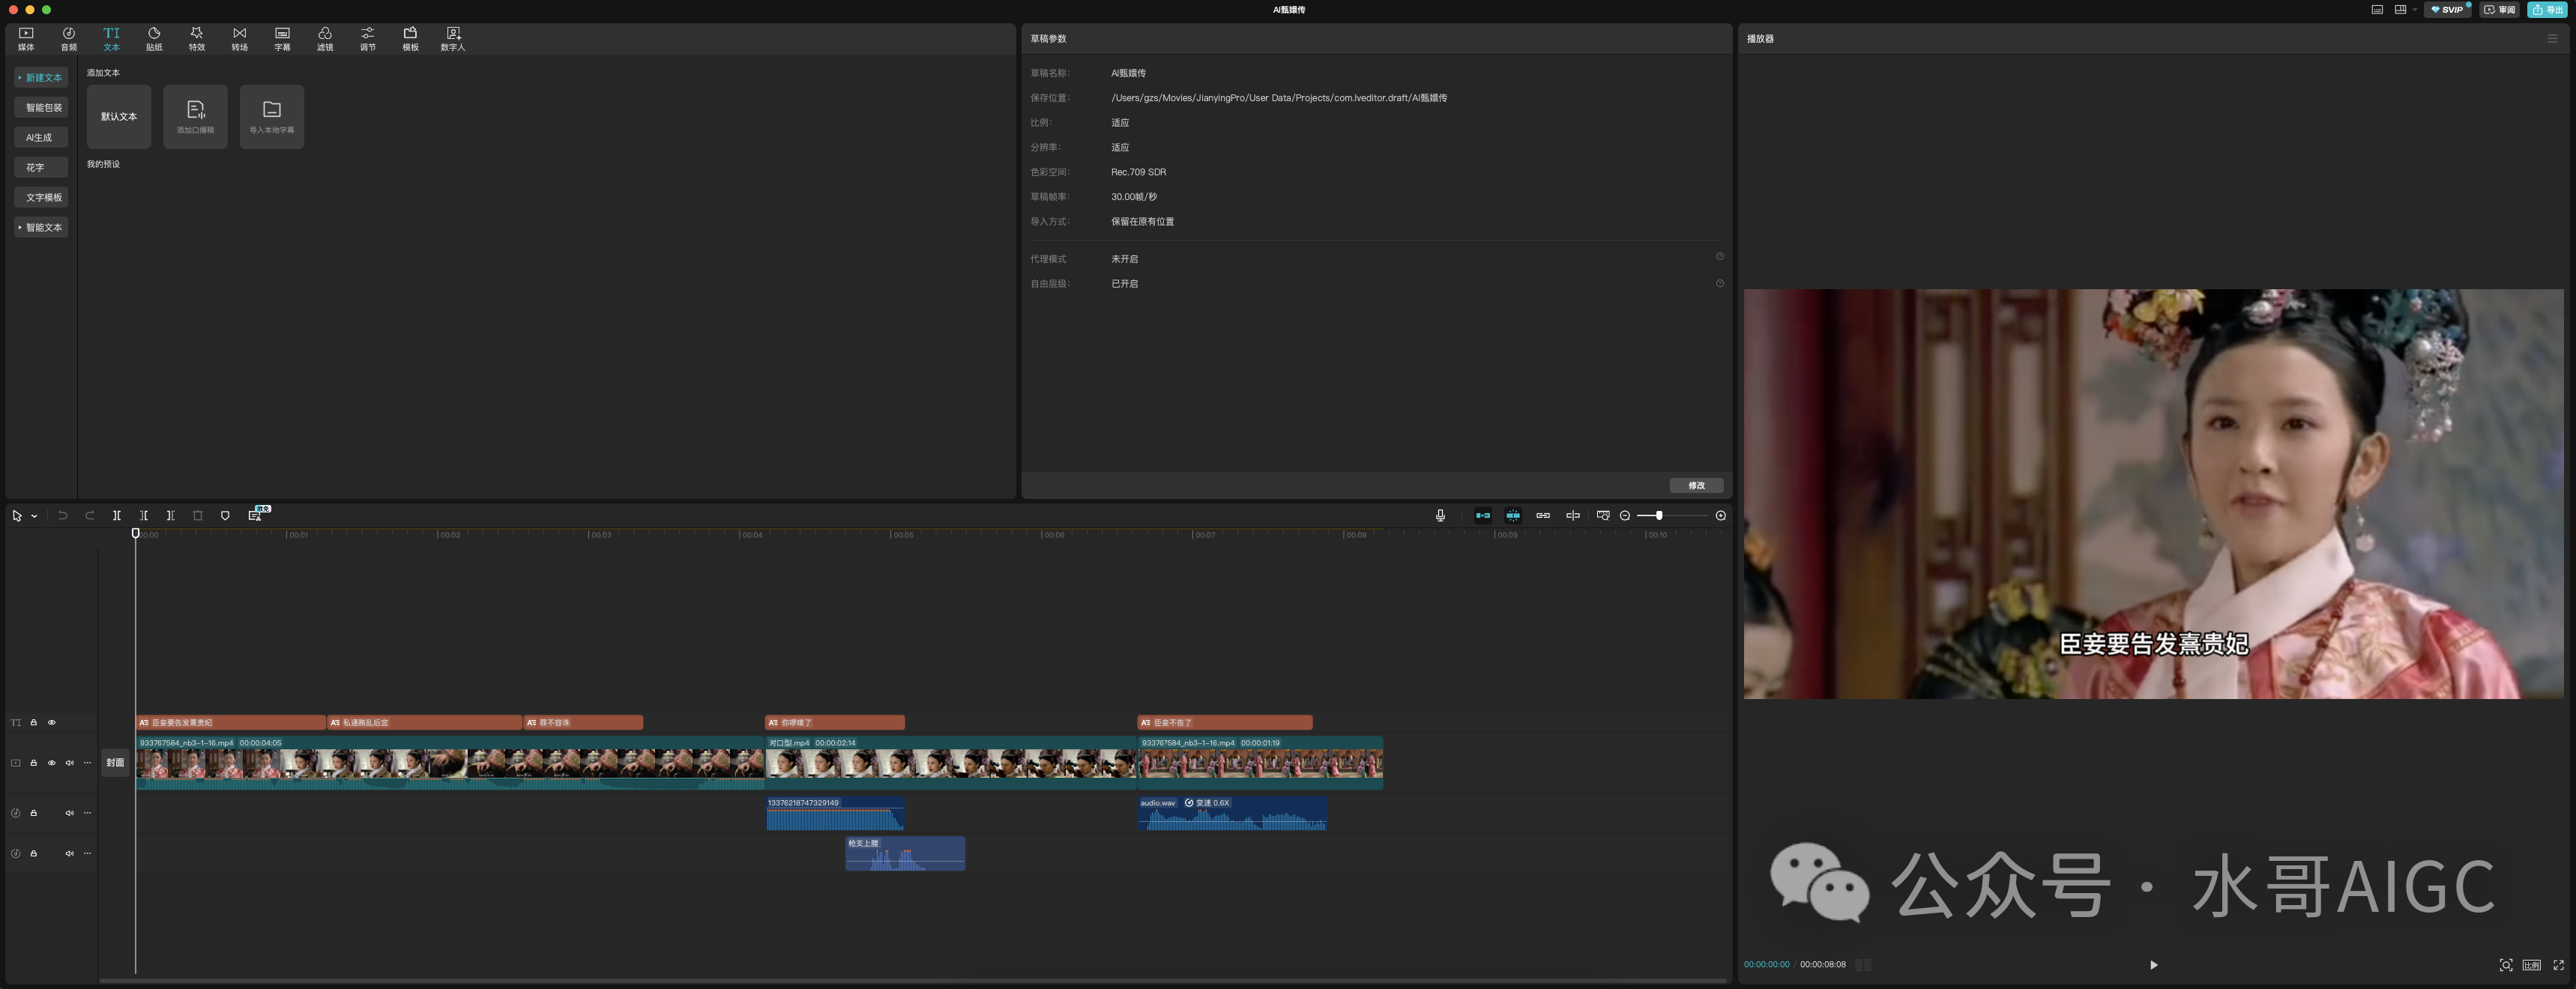Screen dimensions: 2576x989
Task: Click the microphone record voiceover icon
Action: [1440, 516]
